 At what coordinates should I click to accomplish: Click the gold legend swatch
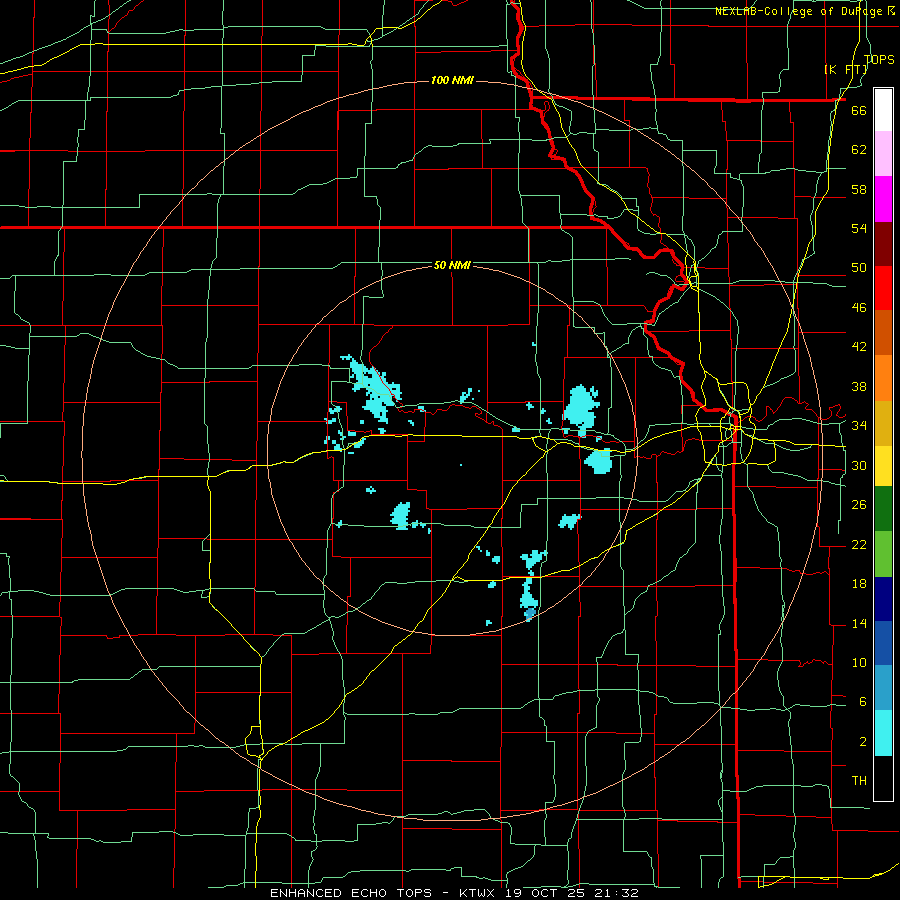883,423
